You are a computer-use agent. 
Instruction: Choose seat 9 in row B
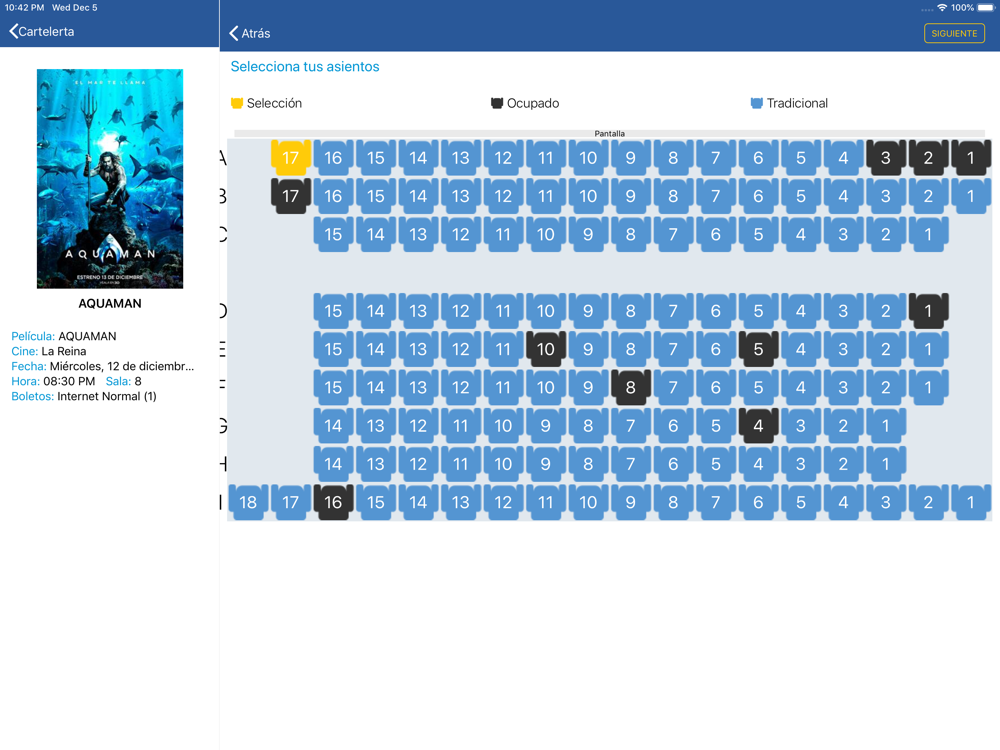click(x=631, y=196)
